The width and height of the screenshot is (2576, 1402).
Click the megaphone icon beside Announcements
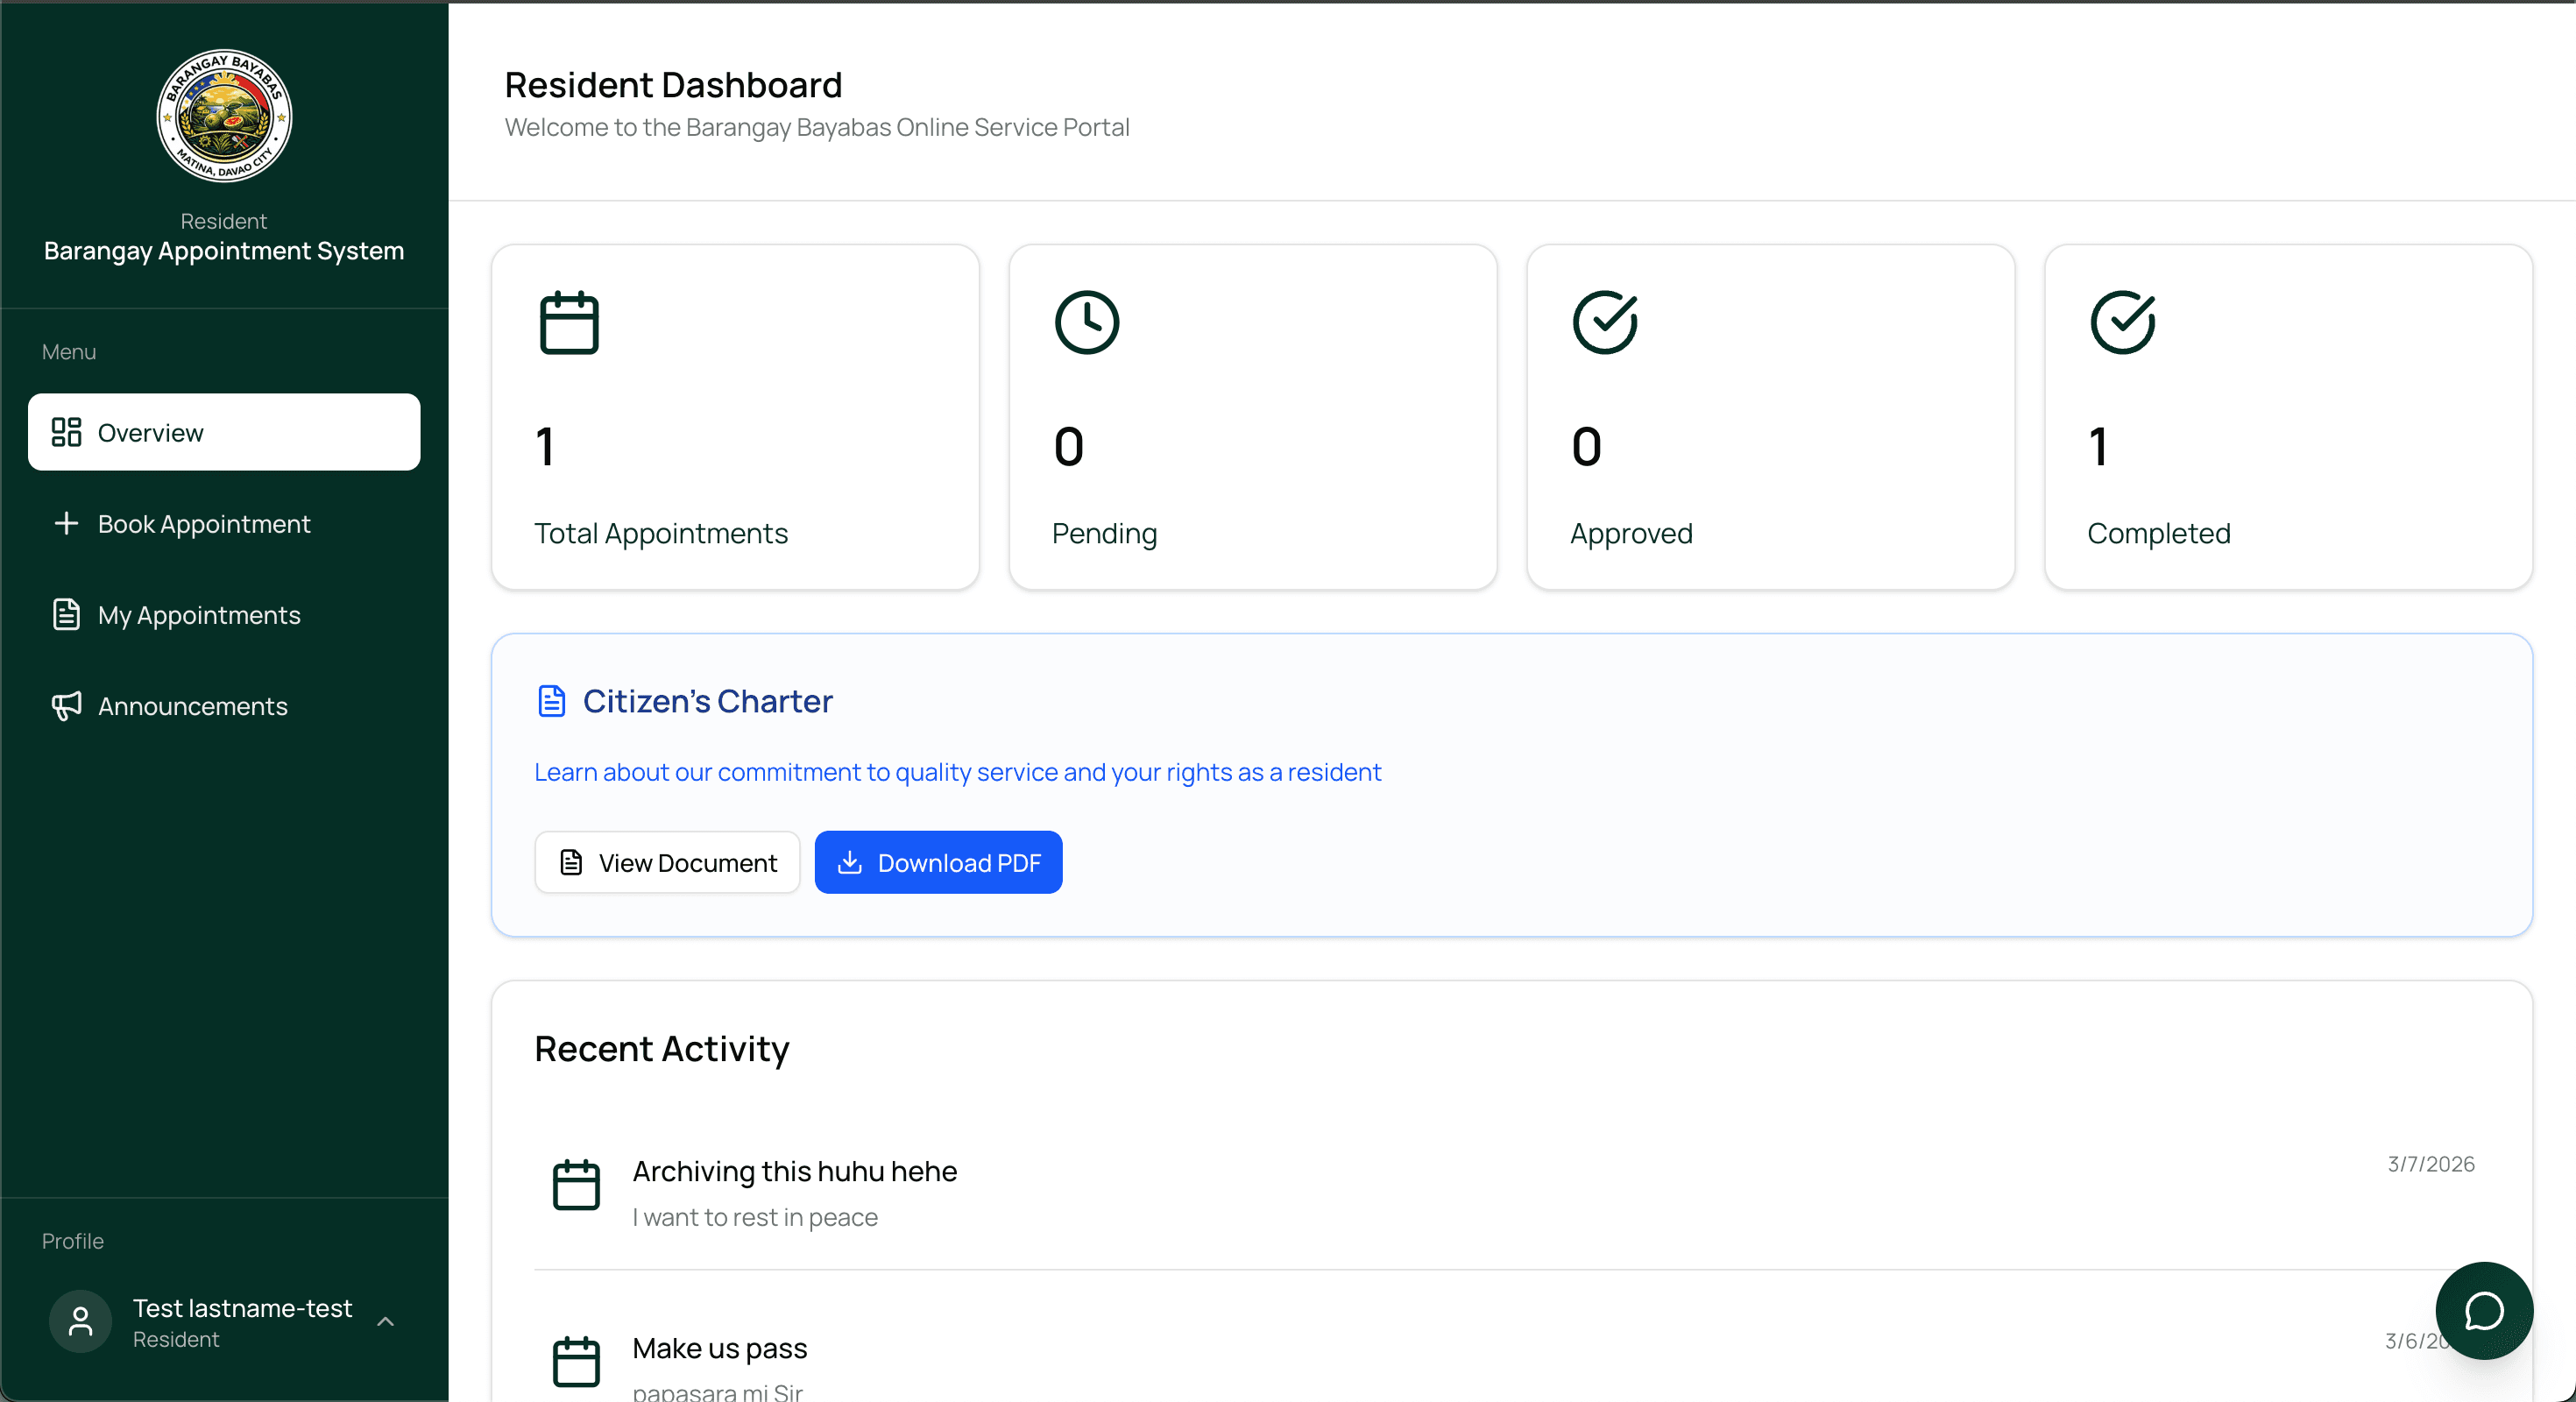(66, 705)
